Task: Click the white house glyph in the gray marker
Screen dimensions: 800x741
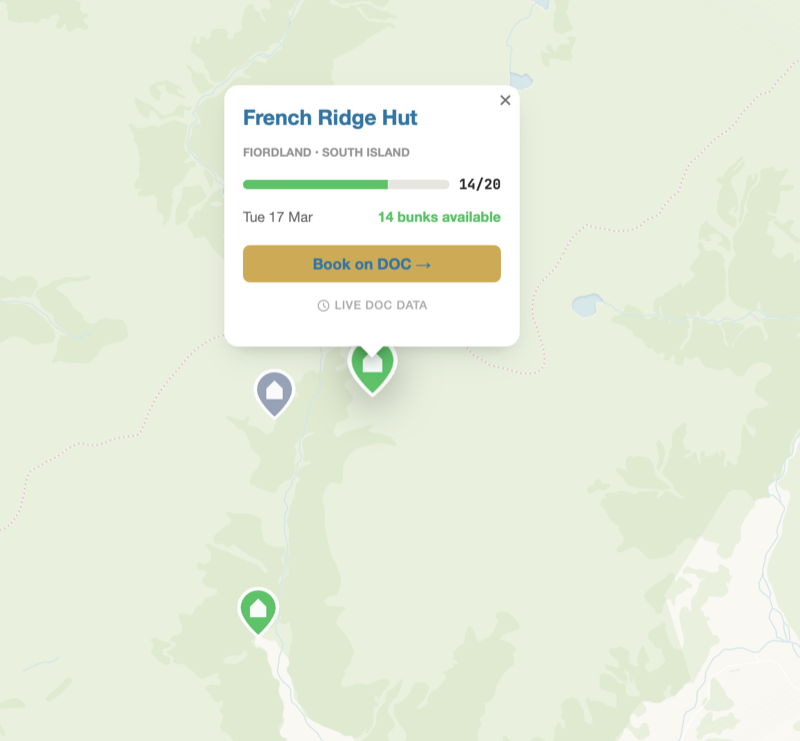Action: 274,390
